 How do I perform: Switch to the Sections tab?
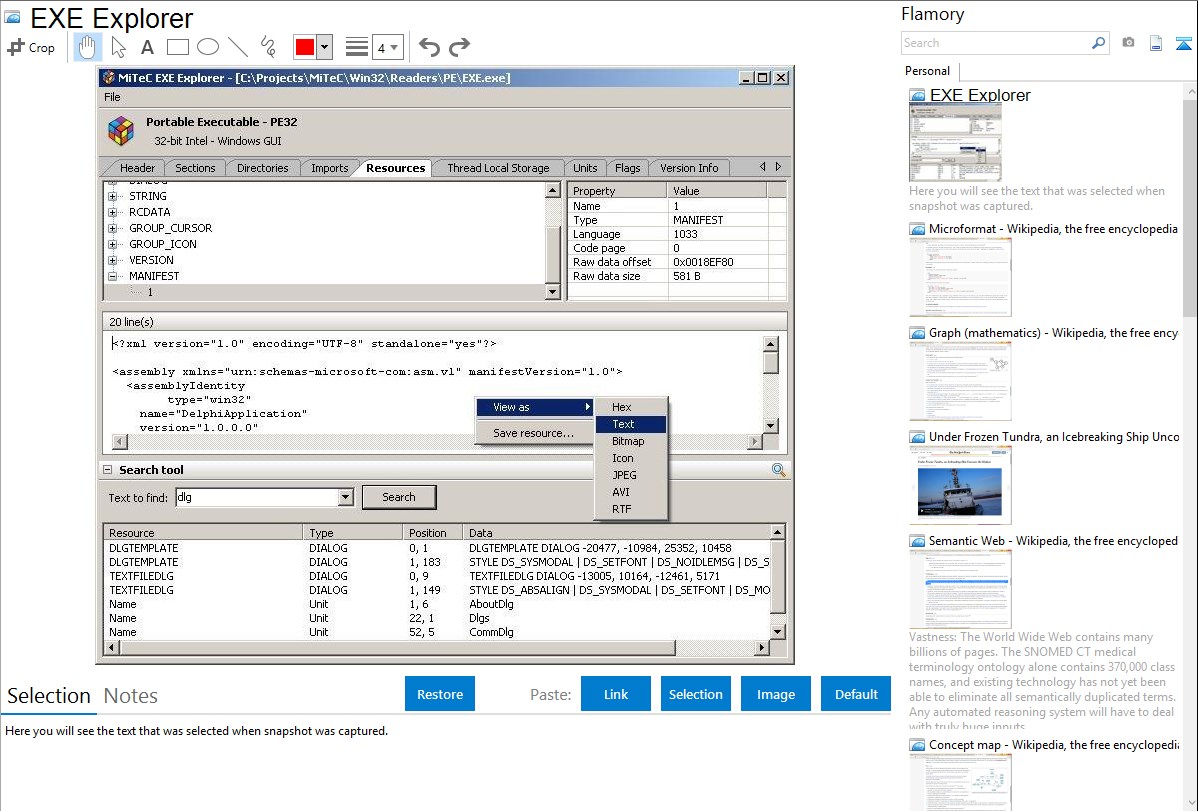point(195,168)
